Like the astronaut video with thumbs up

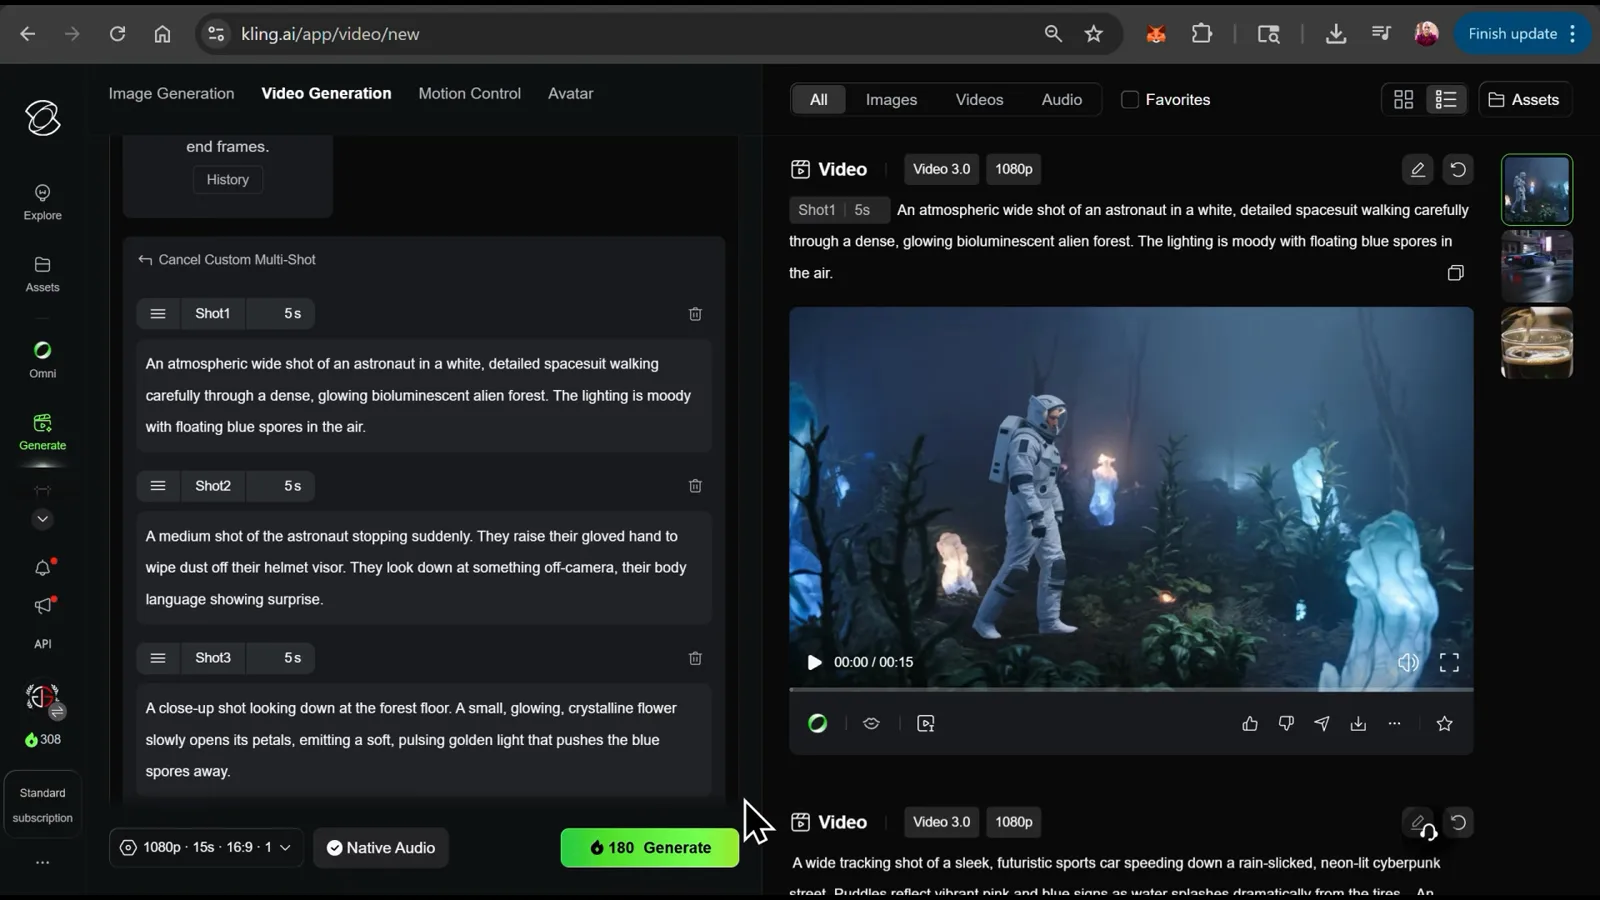pos(1250,723)
